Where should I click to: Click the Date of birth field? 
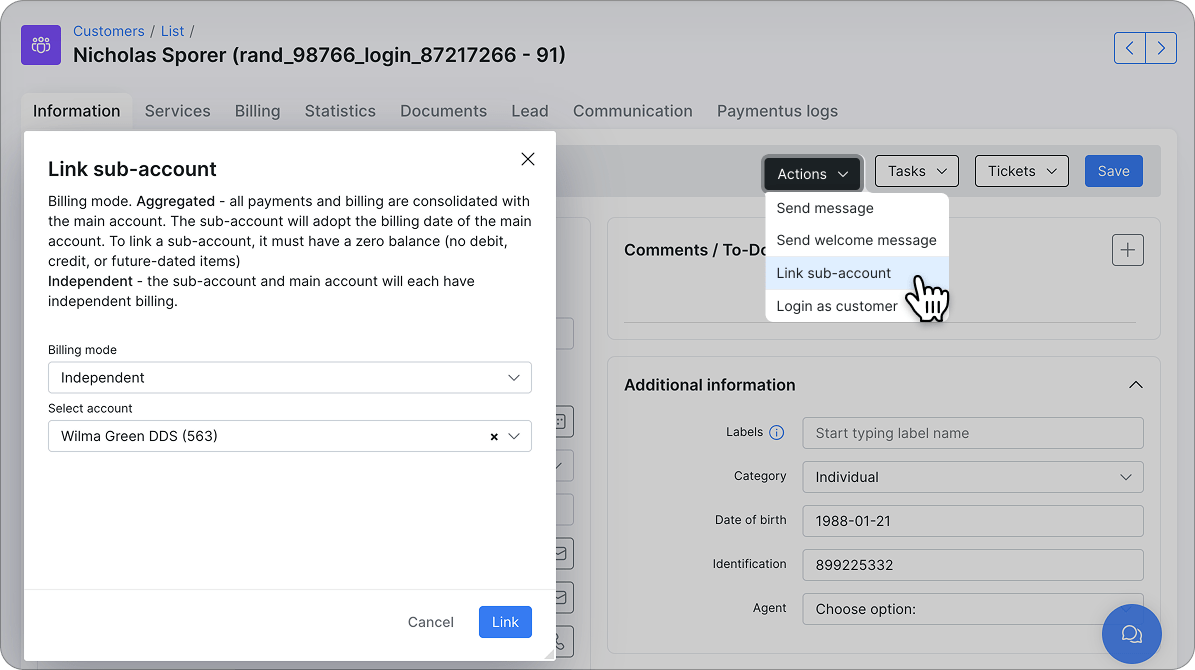point(972,521)
